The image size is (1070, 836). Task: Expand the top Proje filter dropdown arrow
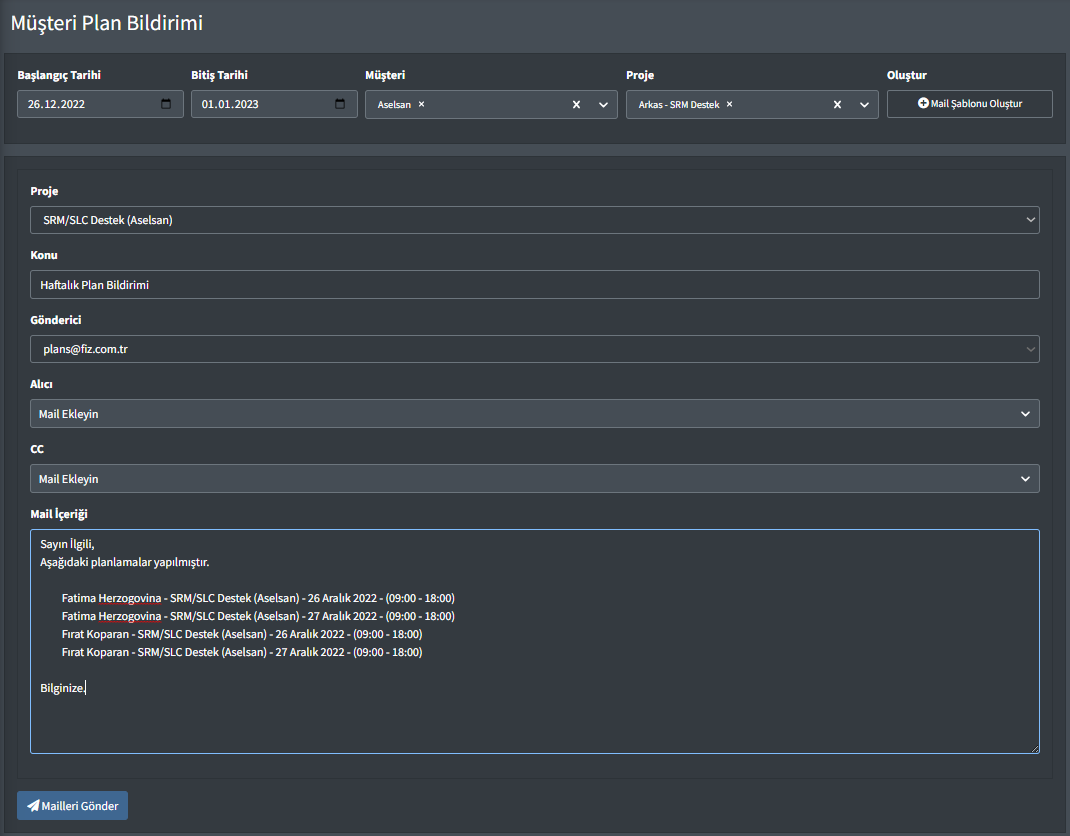[864, 104]
